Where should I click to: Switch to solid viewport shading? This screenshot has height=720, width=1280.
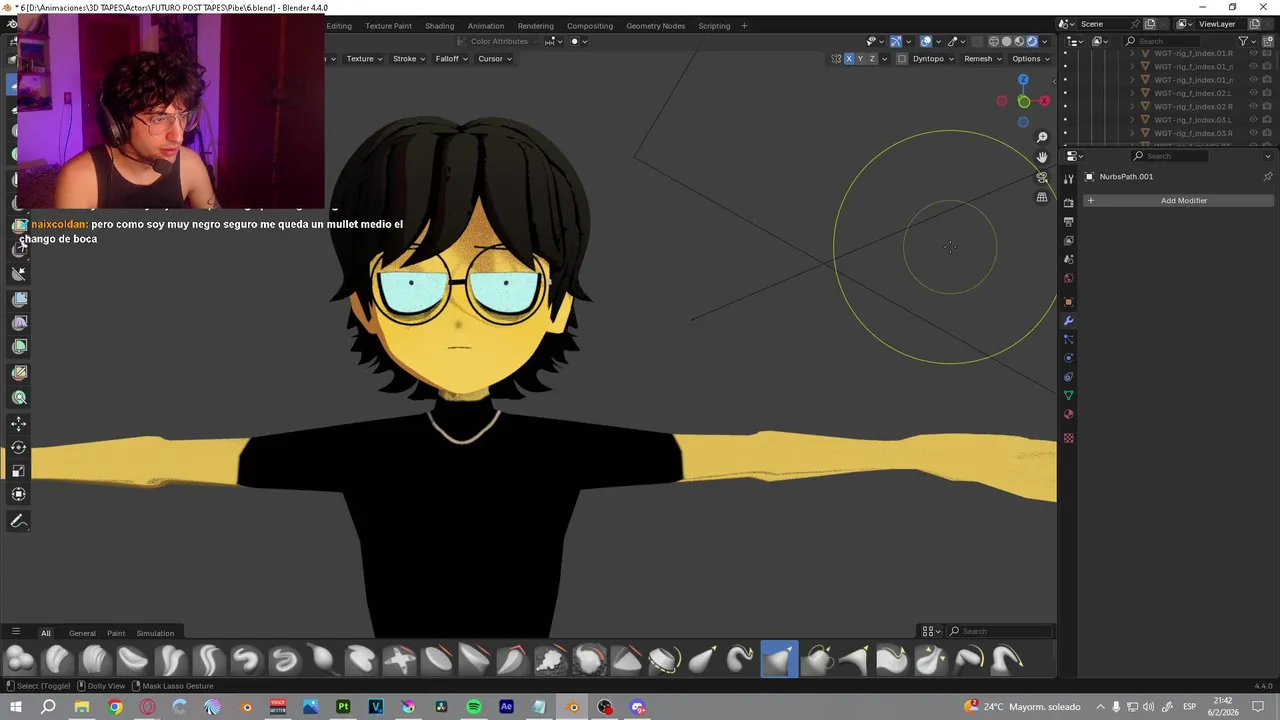[1007, 41]
